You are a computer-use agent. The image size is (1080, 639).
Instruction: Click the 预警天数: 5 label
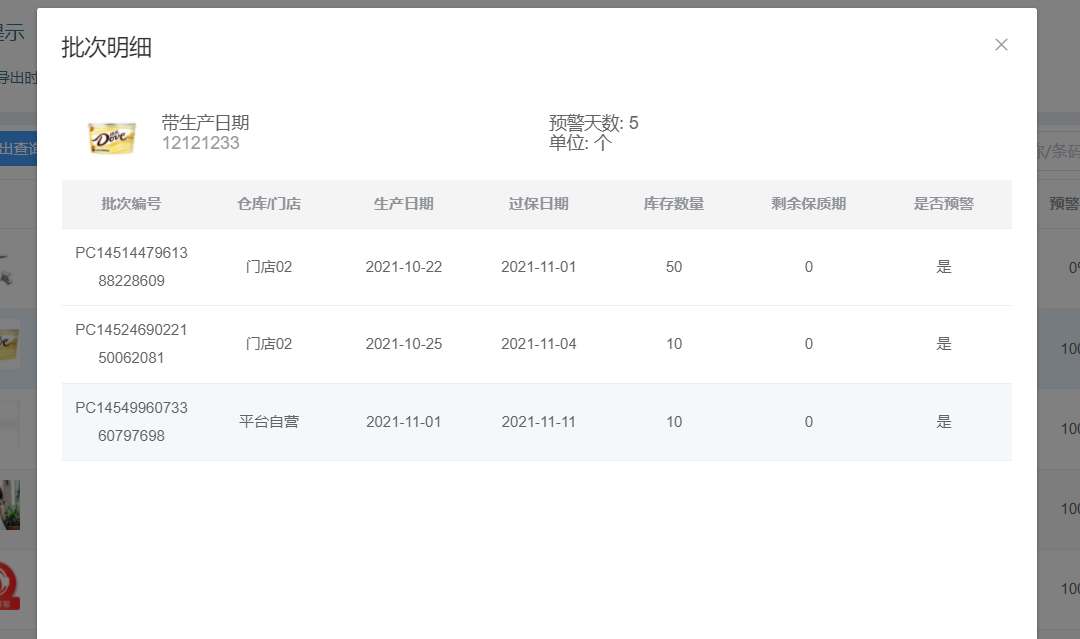click(593, 124)
